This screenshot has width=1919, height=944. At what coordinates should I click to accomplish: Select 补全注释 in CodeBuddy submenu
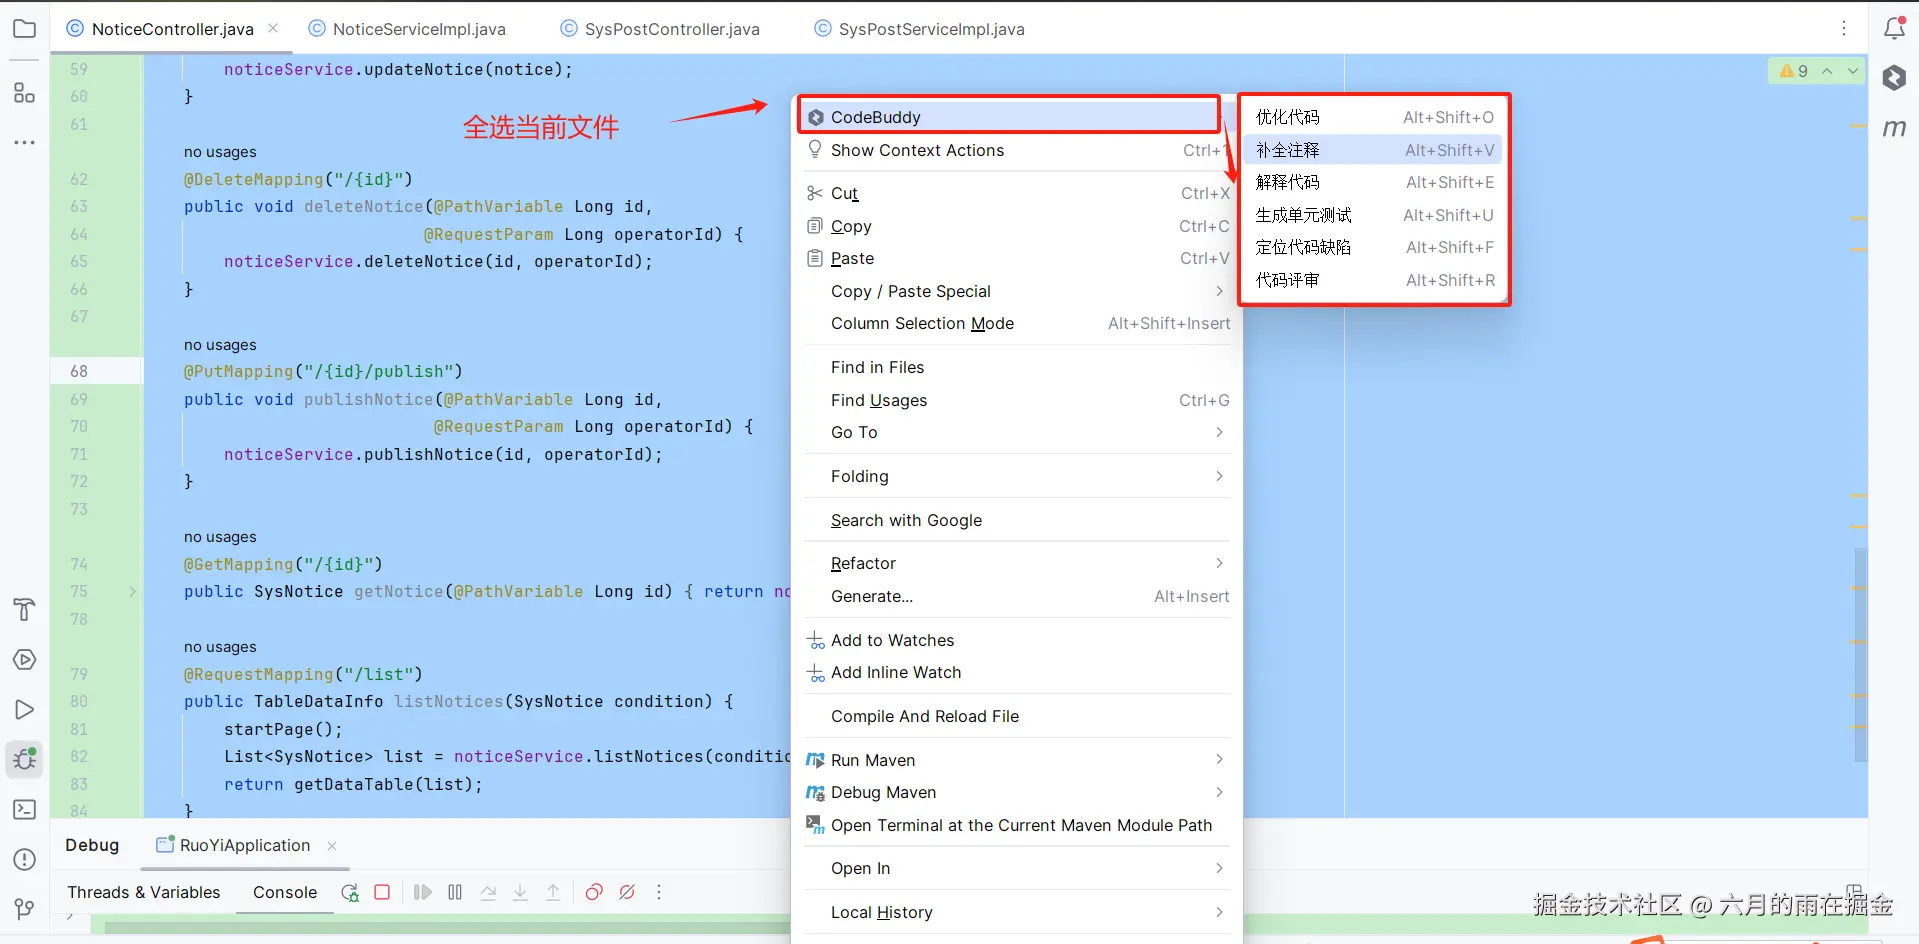1374,150
